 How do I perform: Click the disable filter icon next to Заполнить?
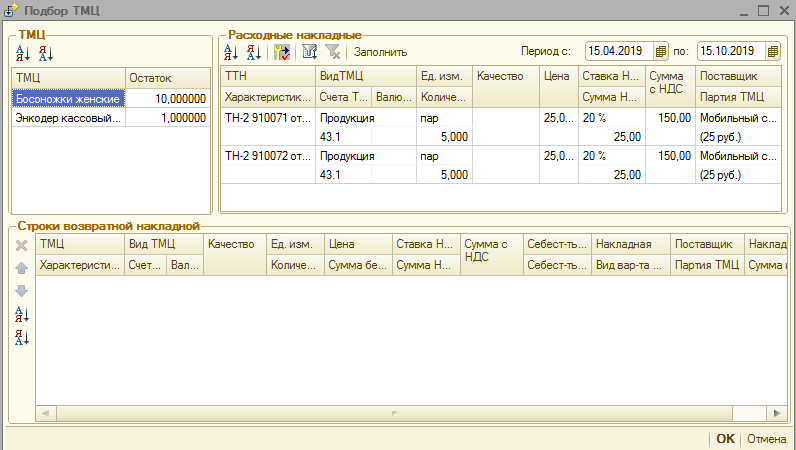click(x=332, y=51)
